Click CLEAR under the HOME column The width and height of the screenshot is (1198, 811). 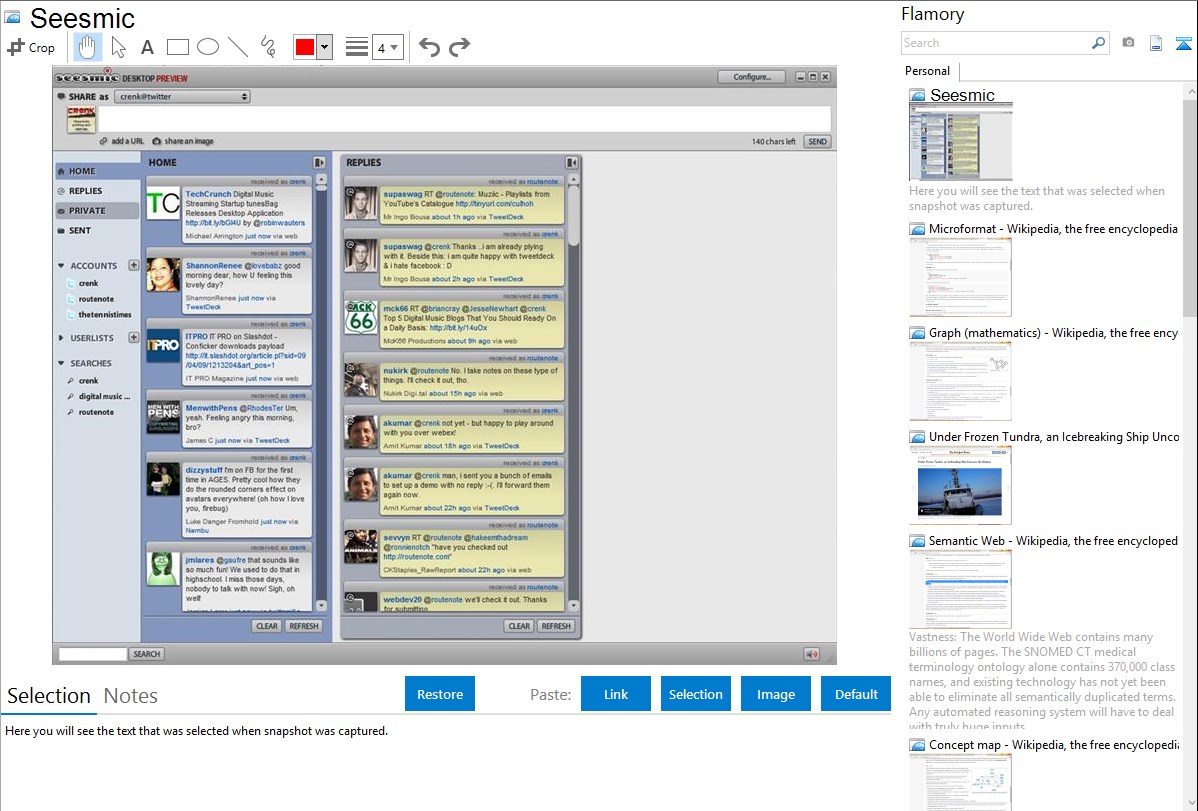(267, 626)
